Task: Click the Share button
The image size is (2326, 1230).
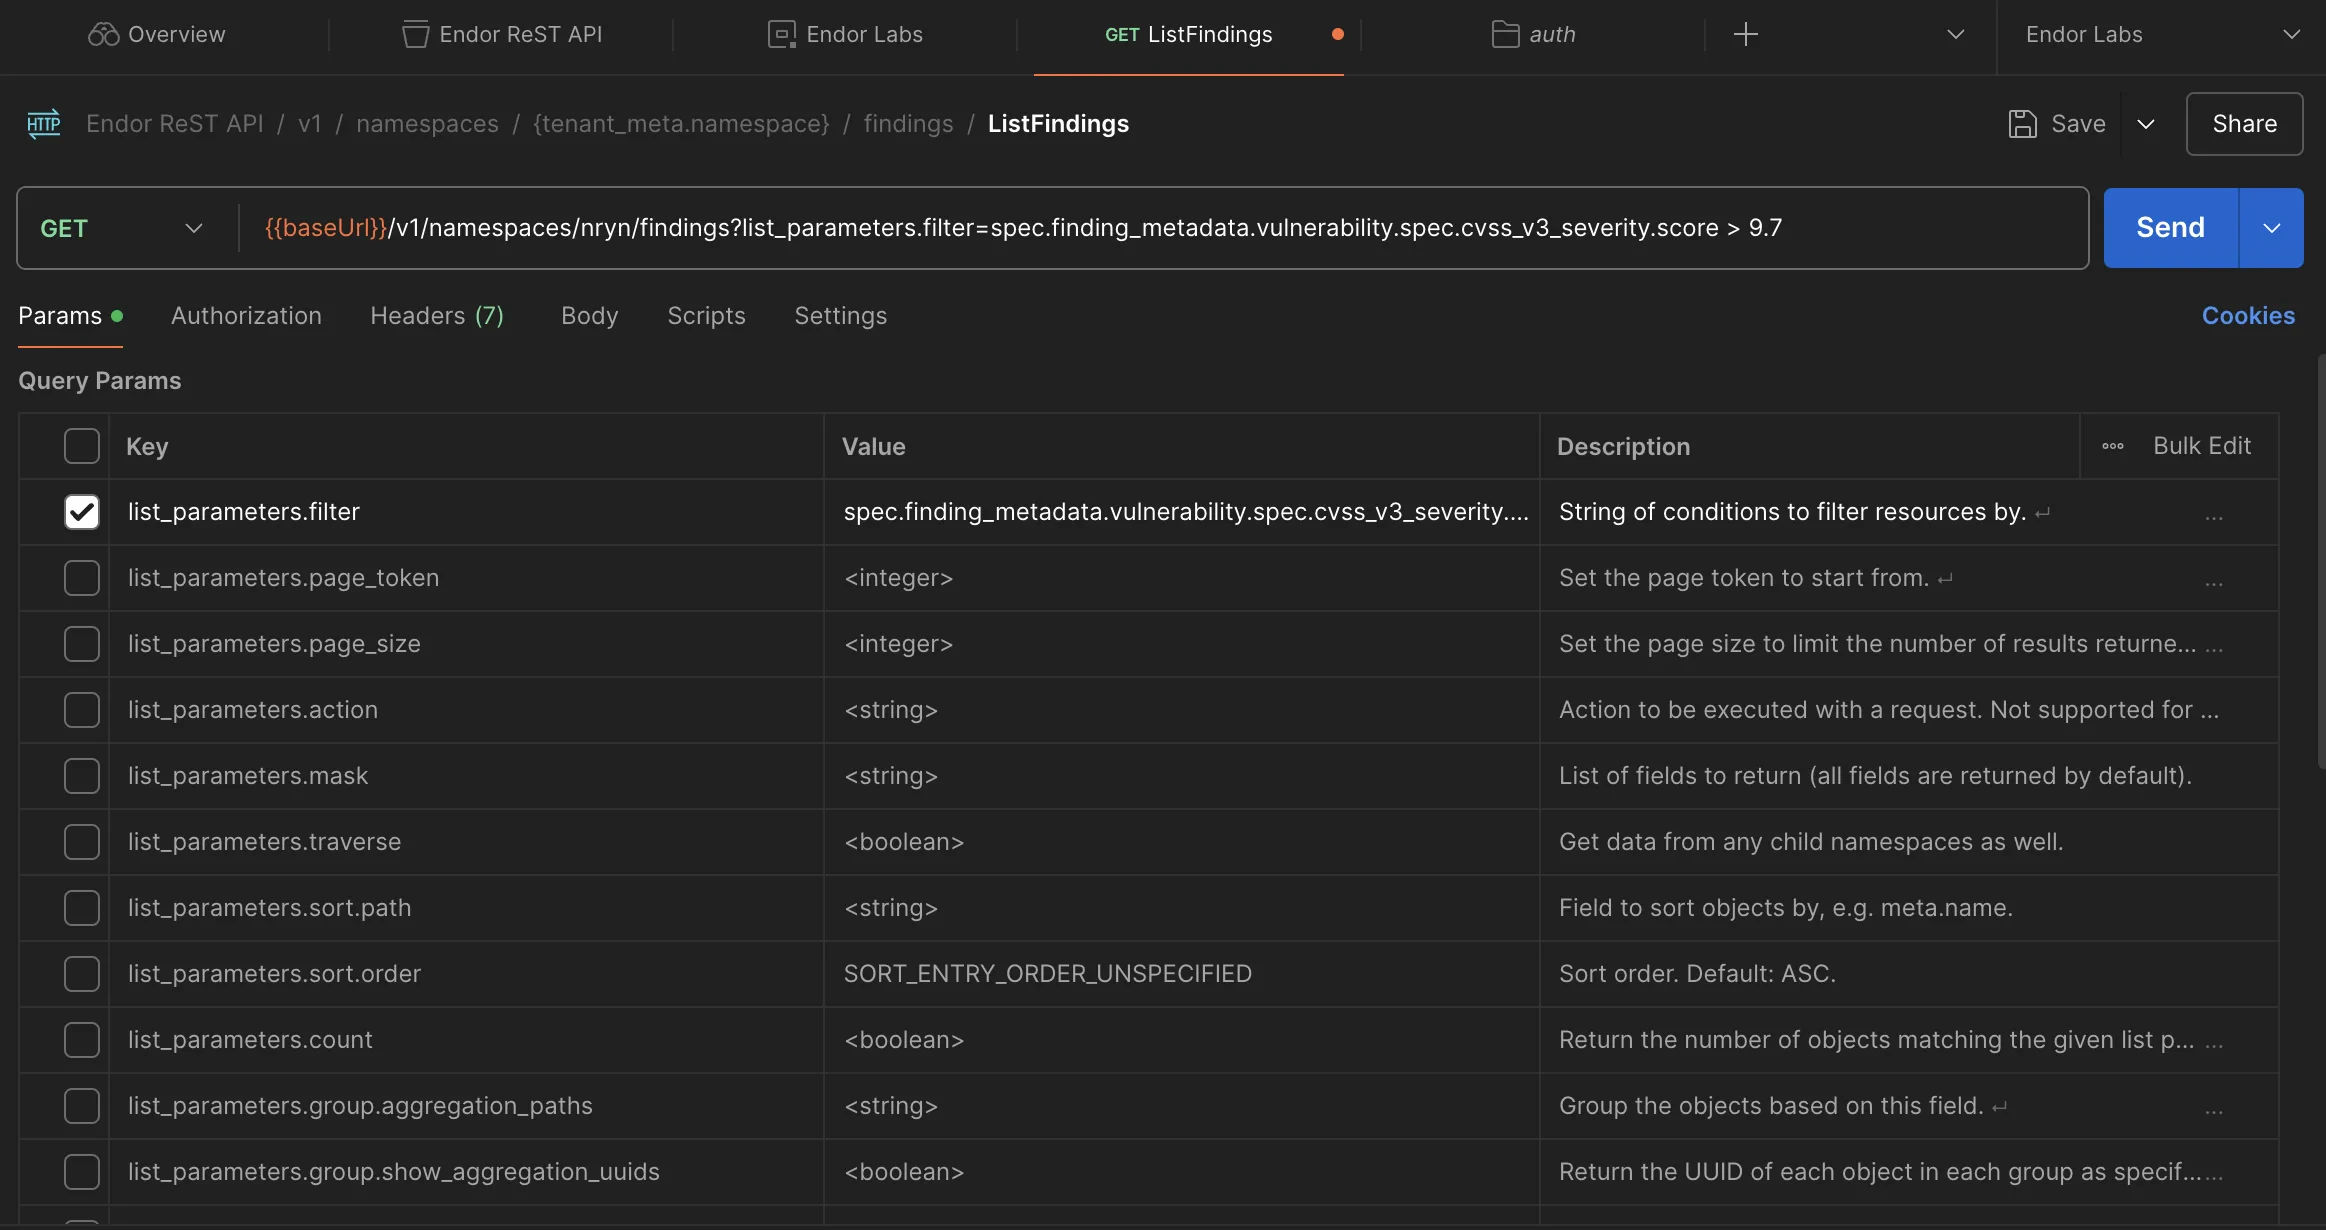Action: click(x=2243, y=123)
